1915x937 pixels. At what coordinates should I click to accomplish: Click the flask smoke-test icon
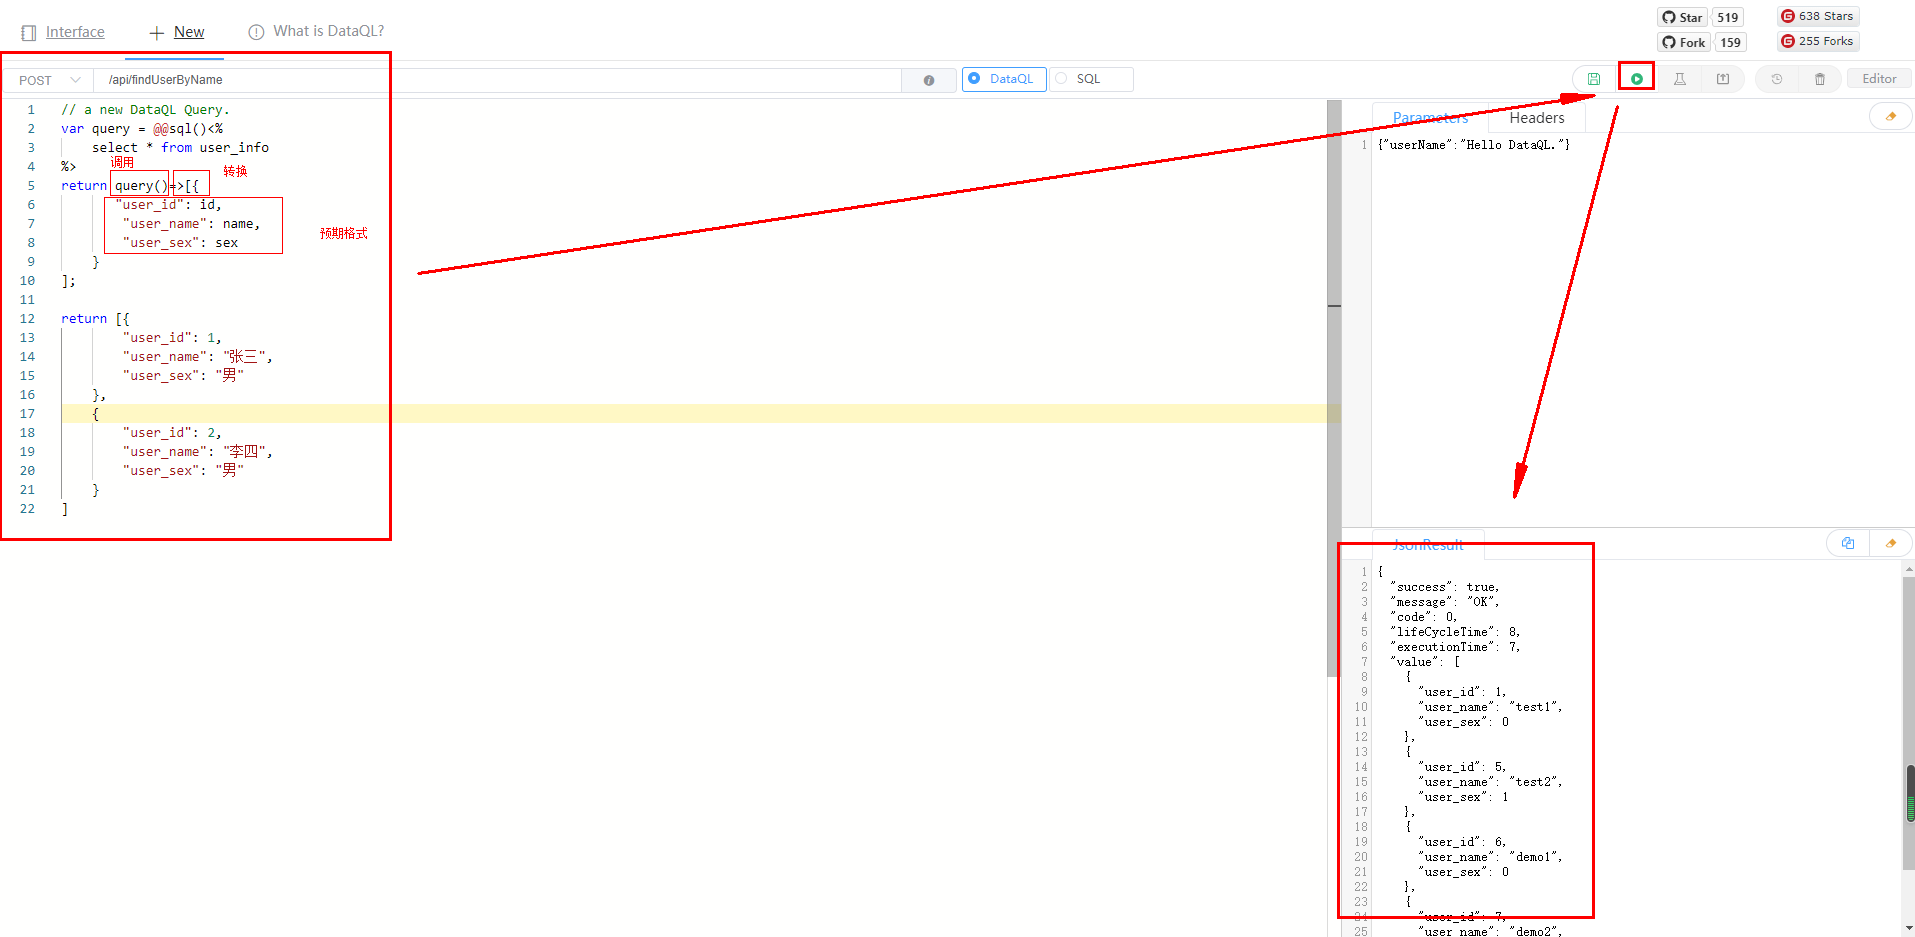click(1680, 79)
